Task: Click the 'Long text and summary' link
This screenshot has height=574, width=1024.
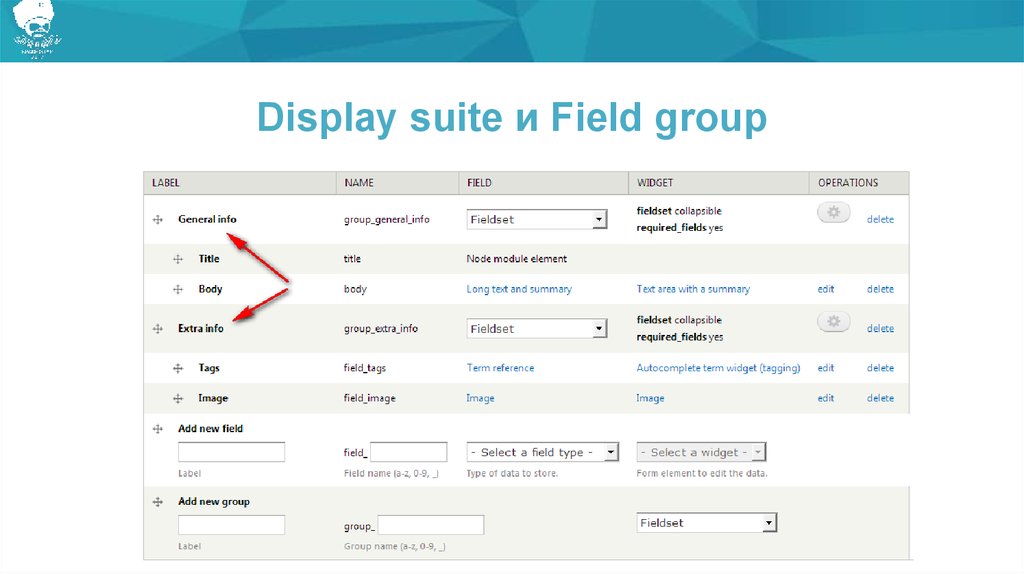Action: click(x=519, y=289)
